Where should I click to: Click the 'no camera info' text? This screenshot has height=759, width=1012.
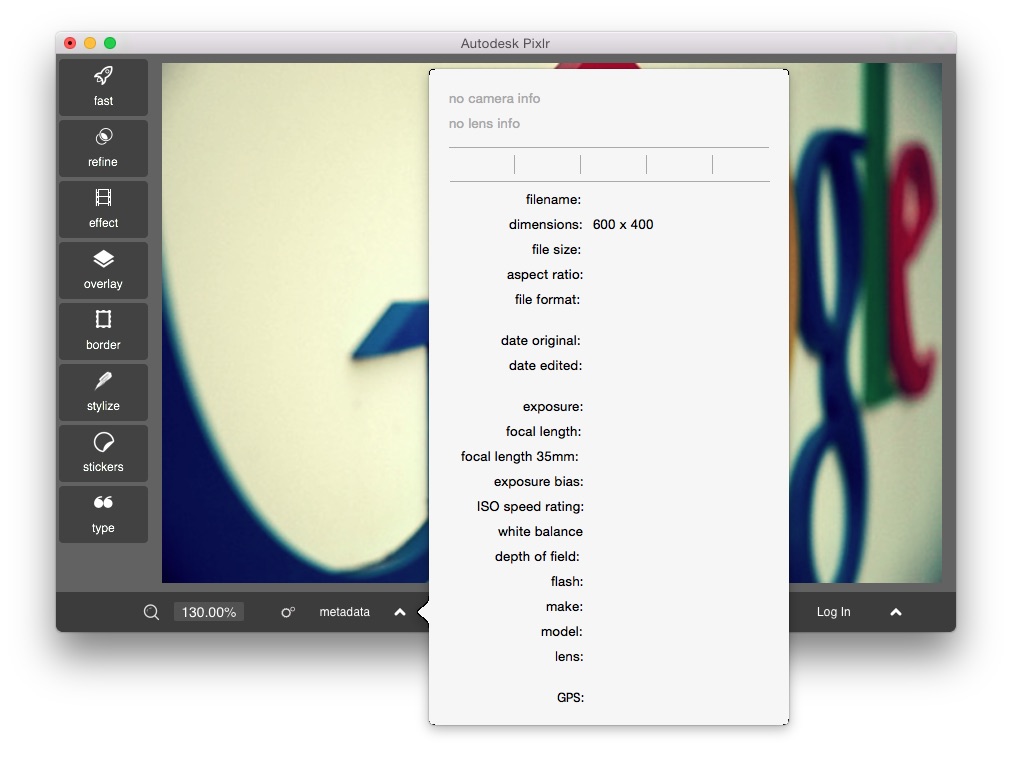494,99
